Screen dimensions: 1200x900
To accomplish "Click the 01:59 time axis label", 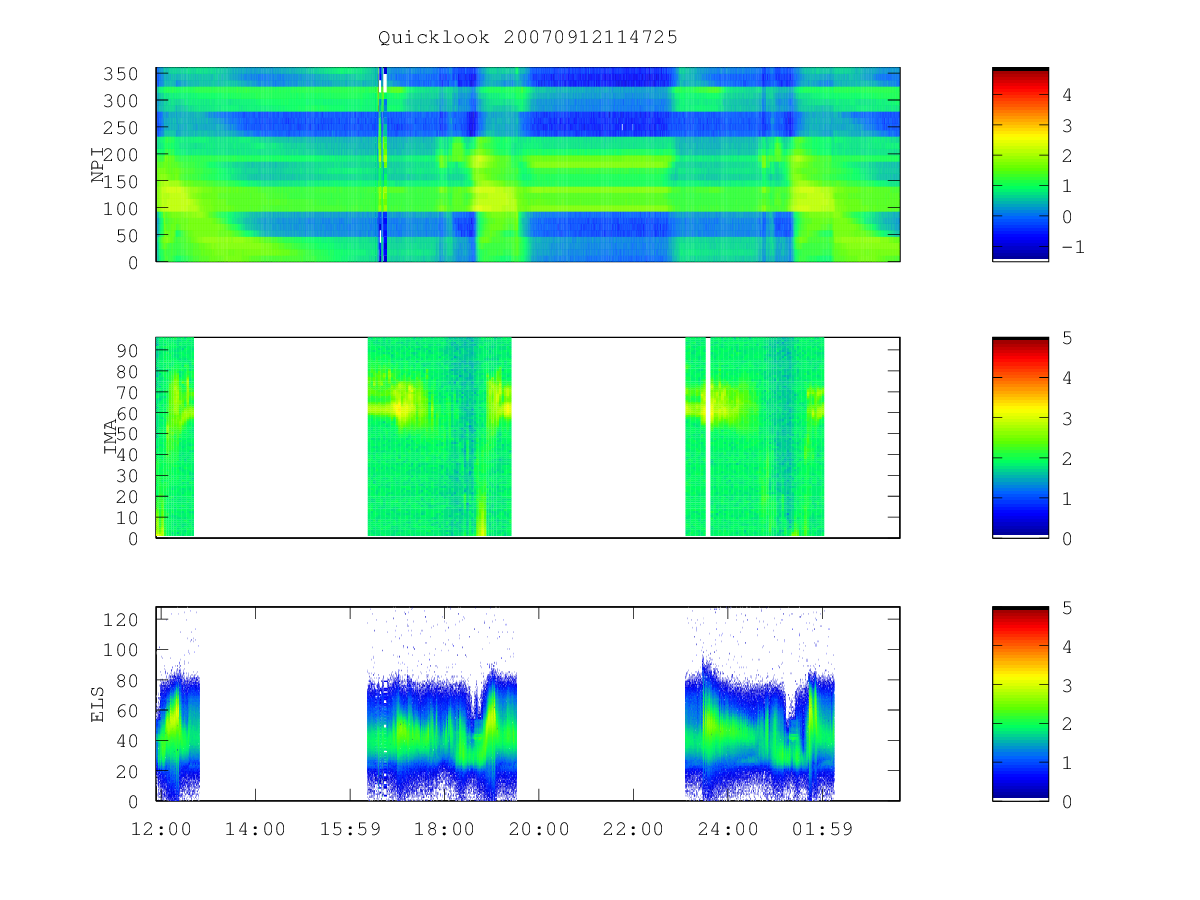I will pos(822,829).
